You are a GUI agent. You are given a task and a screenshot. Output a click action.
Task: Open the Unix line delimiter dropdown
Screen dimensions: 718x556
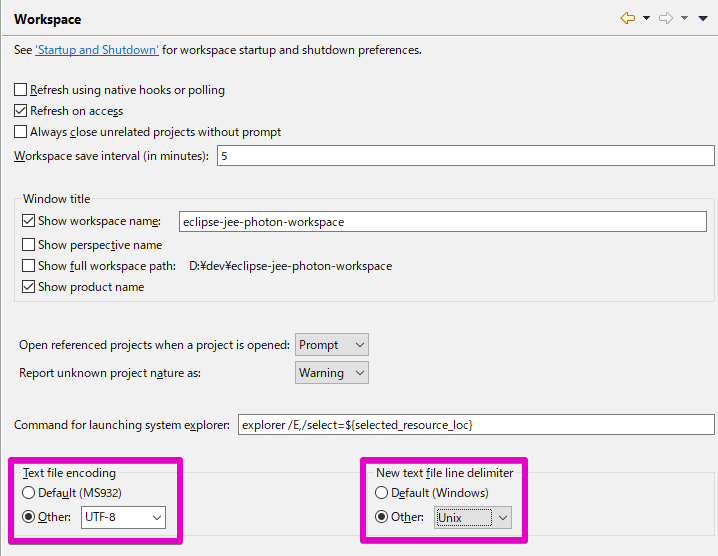tap(473, 518)
